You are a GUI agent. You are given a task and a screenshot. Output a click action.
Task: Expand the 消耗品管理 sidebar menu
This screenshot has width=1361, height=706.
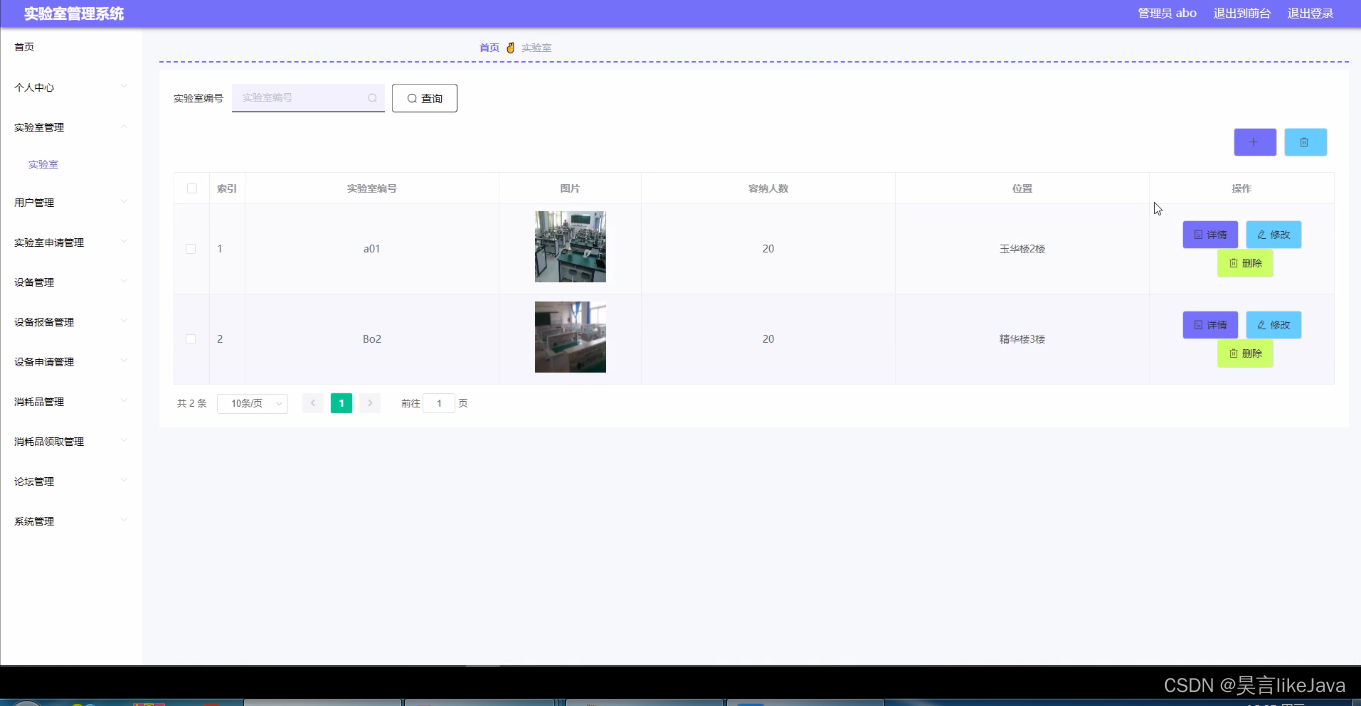(71, 402)
